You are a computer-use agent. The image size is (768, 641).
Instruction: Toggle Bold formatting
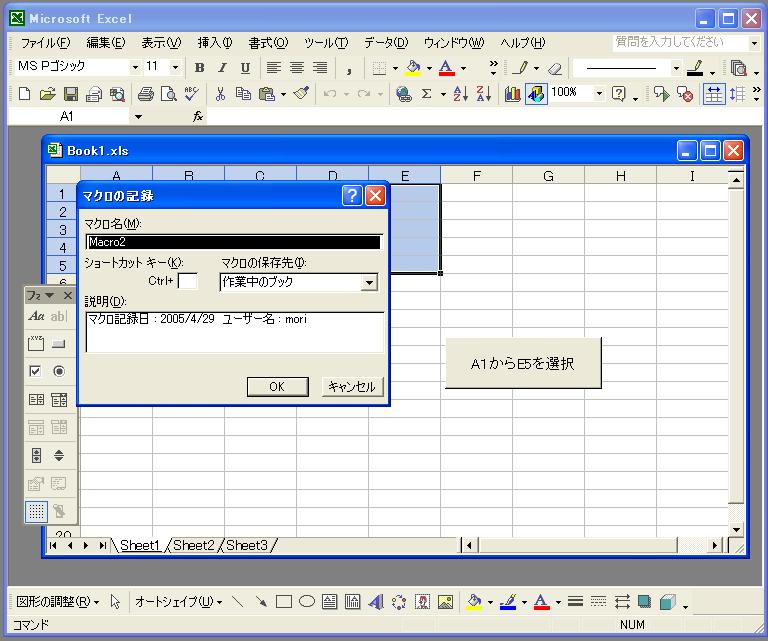point(199,68)
